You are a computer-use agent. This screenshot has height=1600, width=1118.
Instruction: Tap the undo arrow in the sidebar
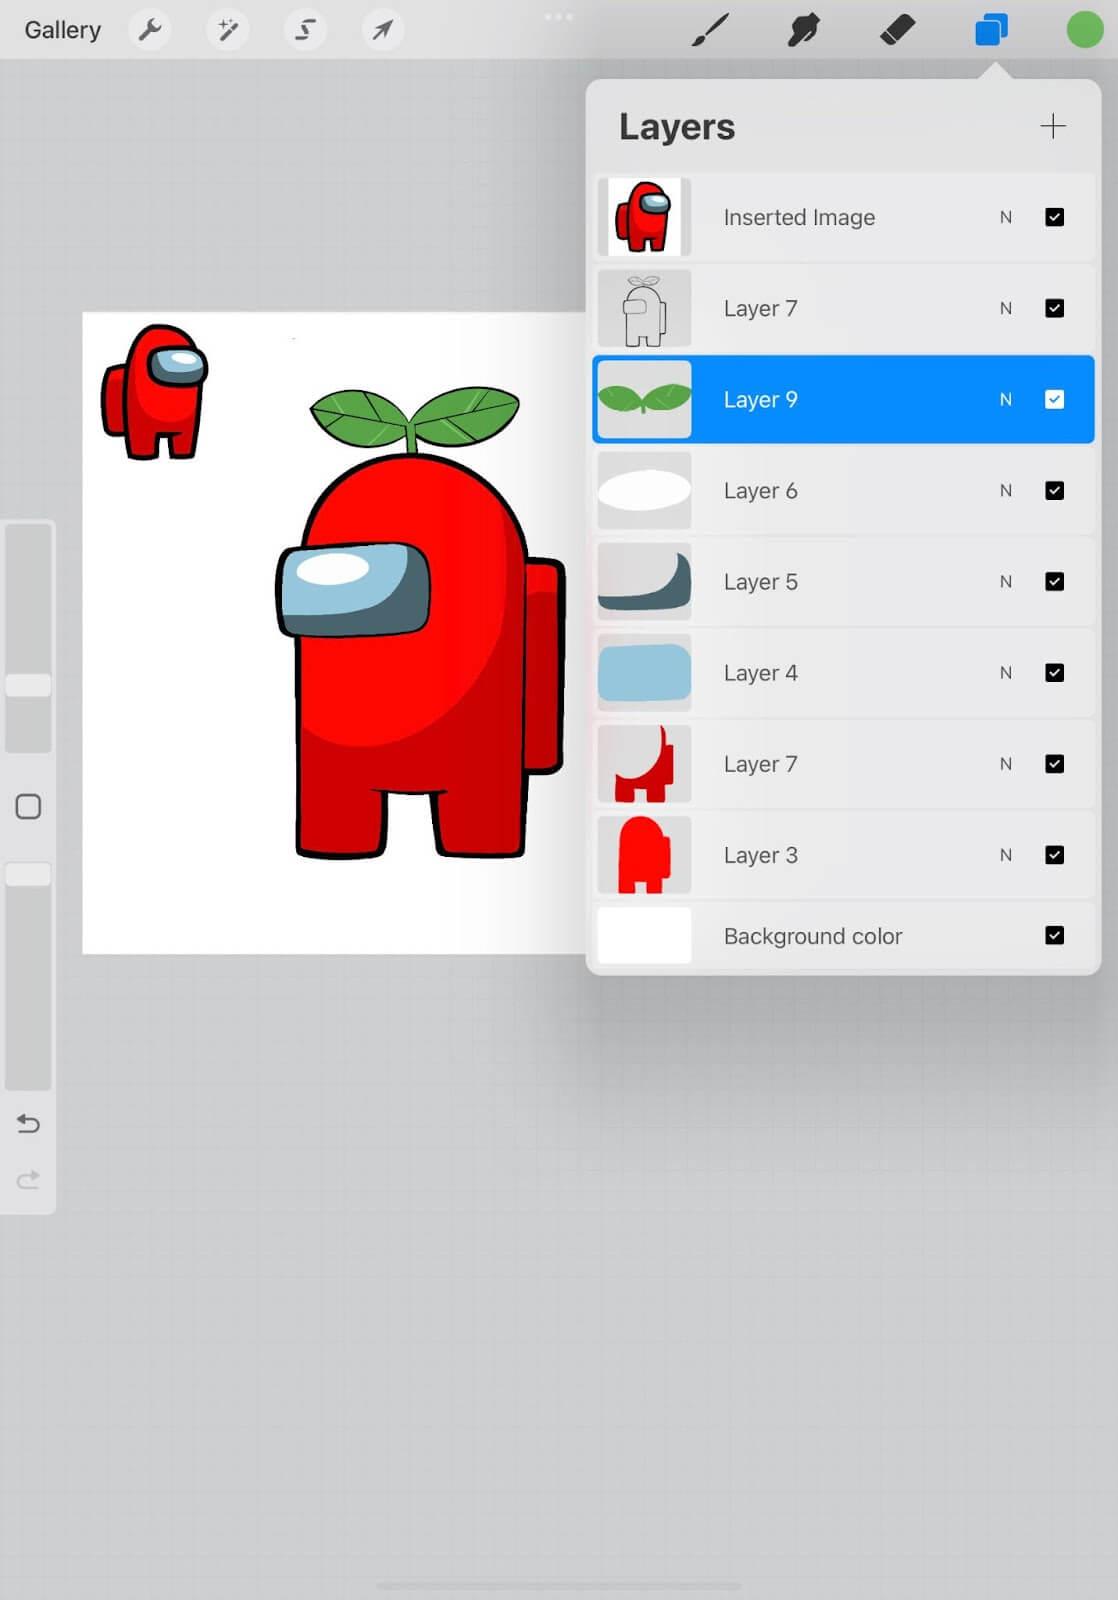[x=28, y=1124]
